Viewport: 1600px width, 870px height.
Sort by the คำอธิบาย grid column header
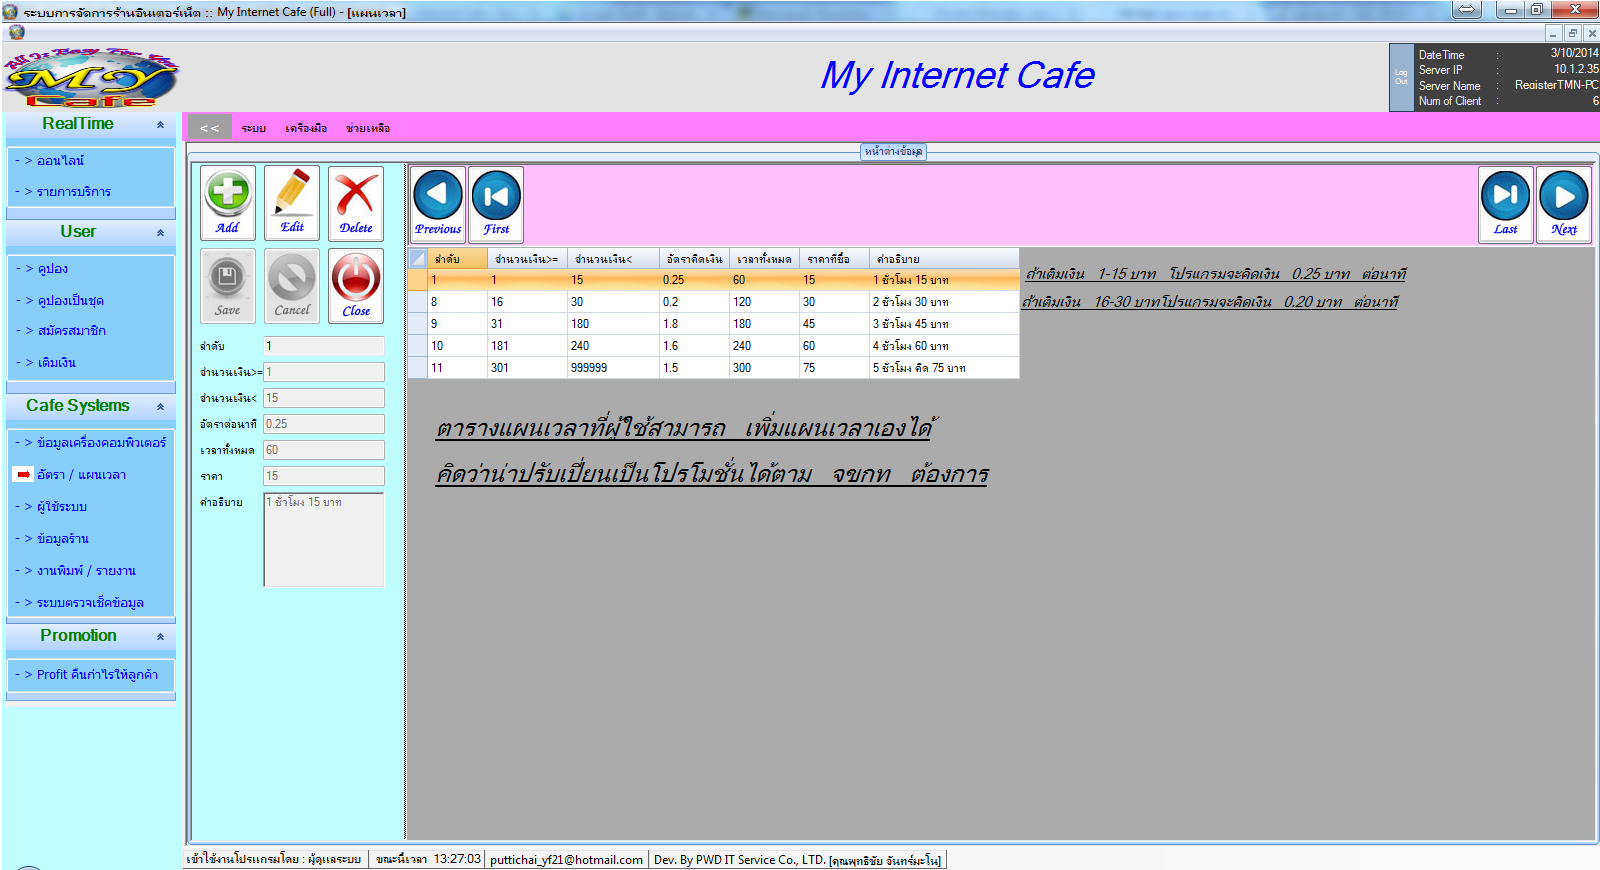point(944,259)
